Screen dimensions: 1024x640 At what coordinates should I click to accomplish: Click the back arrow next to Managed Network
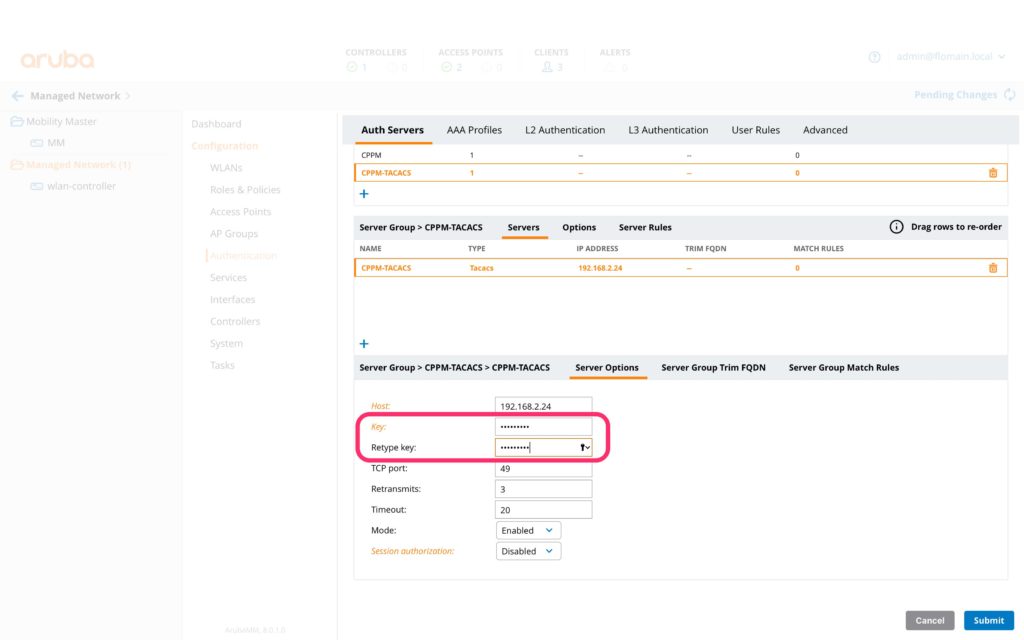pos(18,95)
